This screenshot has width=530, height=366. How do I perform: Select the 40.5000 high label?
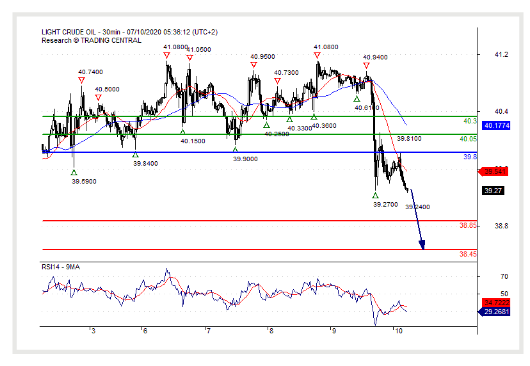107,90
